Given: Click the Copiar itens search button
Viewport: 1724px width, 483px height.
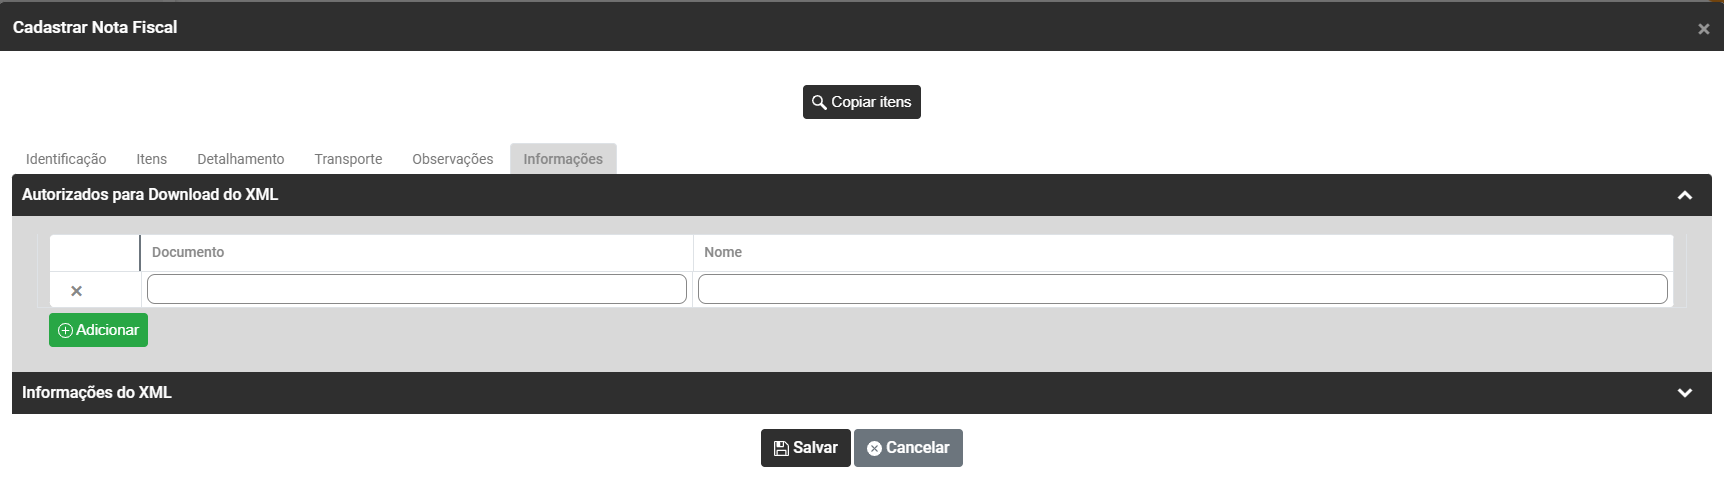Looking at the screenshot, I should pyautogui.click(x=861, y=102).
